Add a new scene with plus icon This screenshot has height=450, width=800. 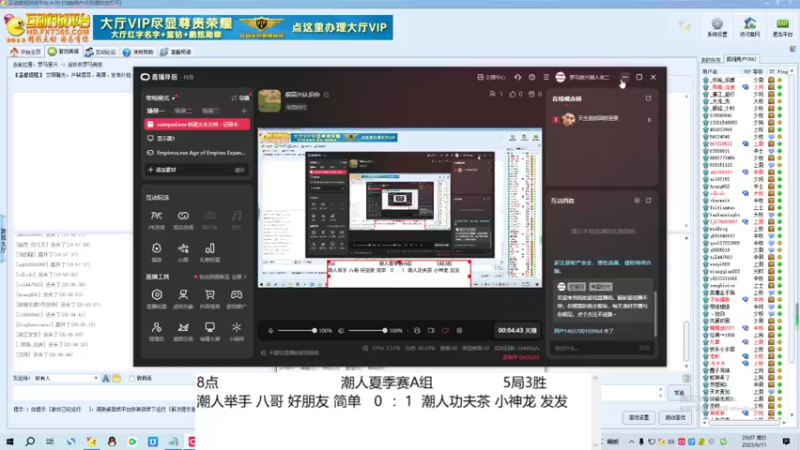tap(244, 111)
